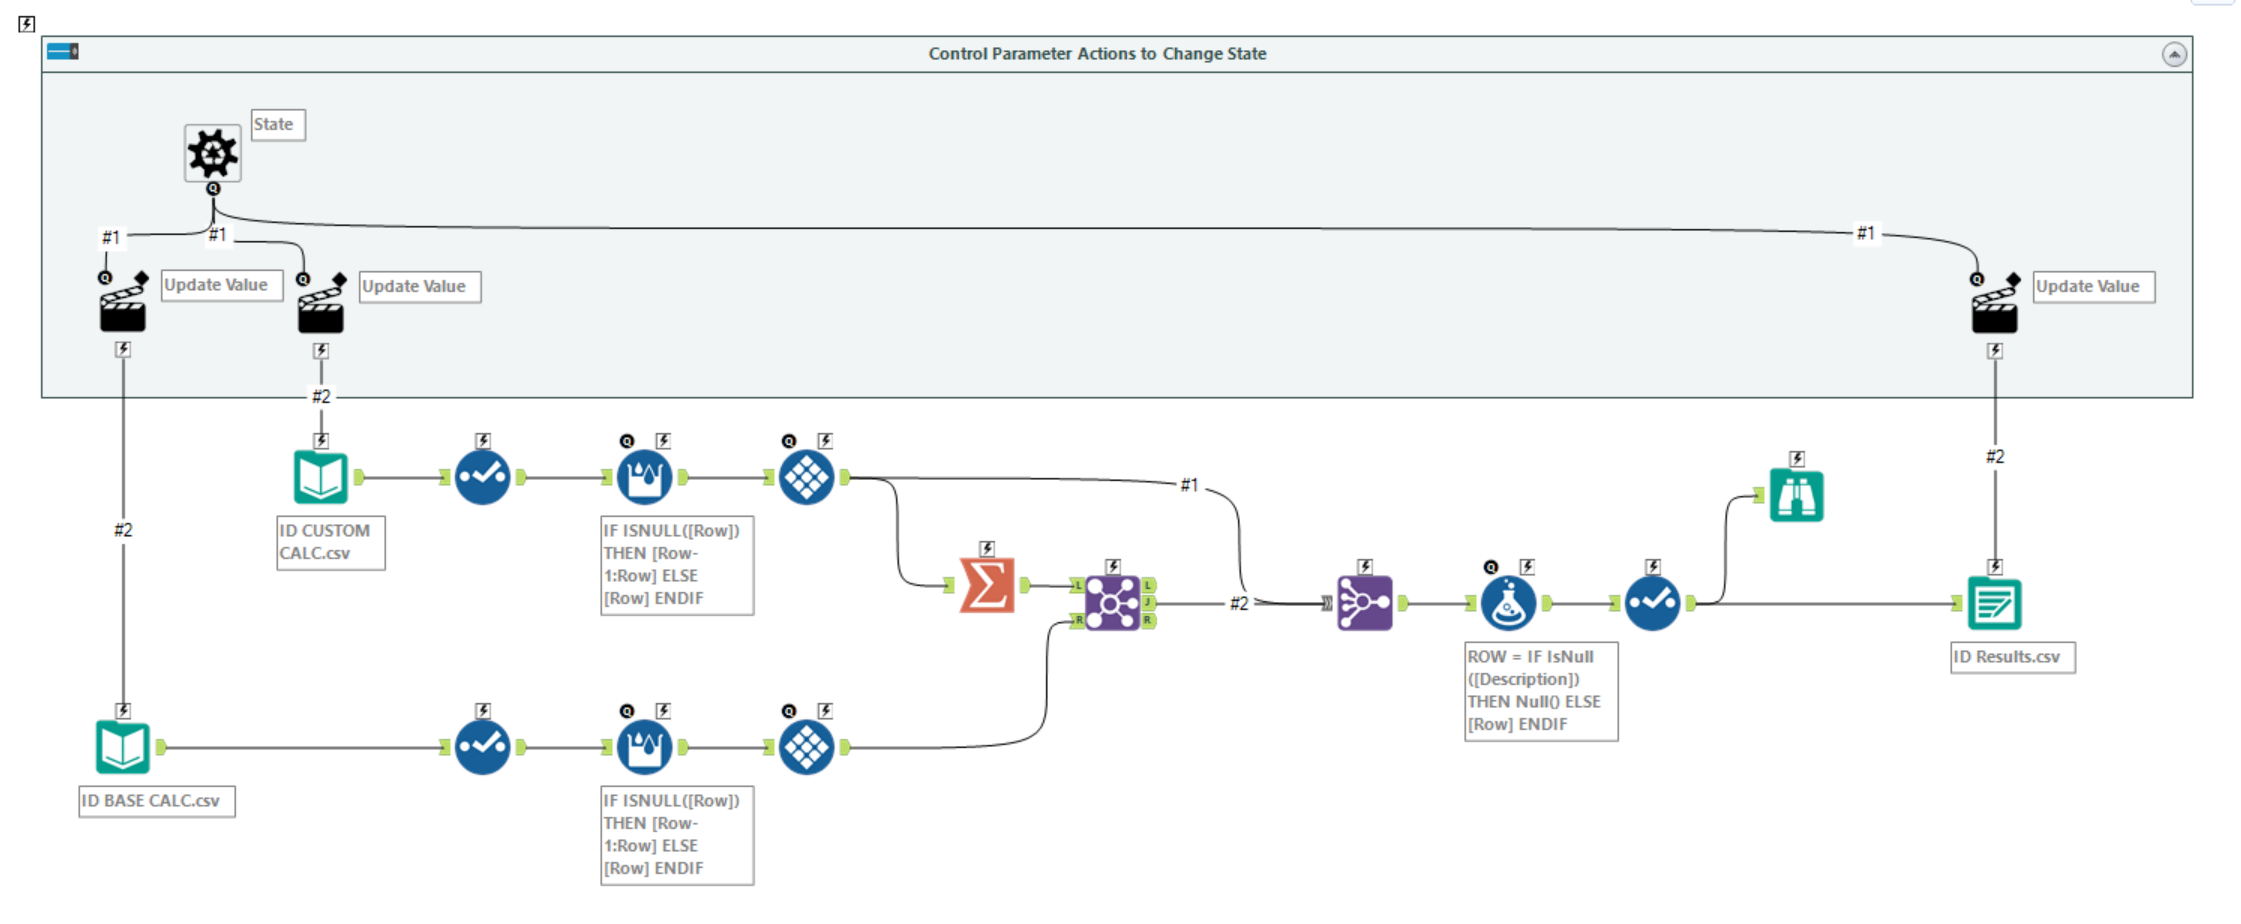
Task: Select the diamond-grid tool in the top branch
Action: (807, 477)
